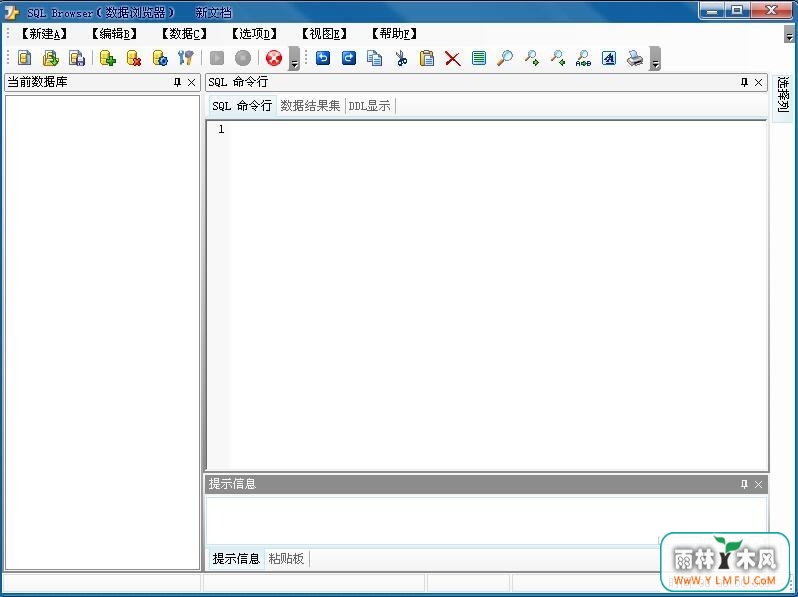Undo the last edit
The image size is (798, 597).
(x=323, y=58)
